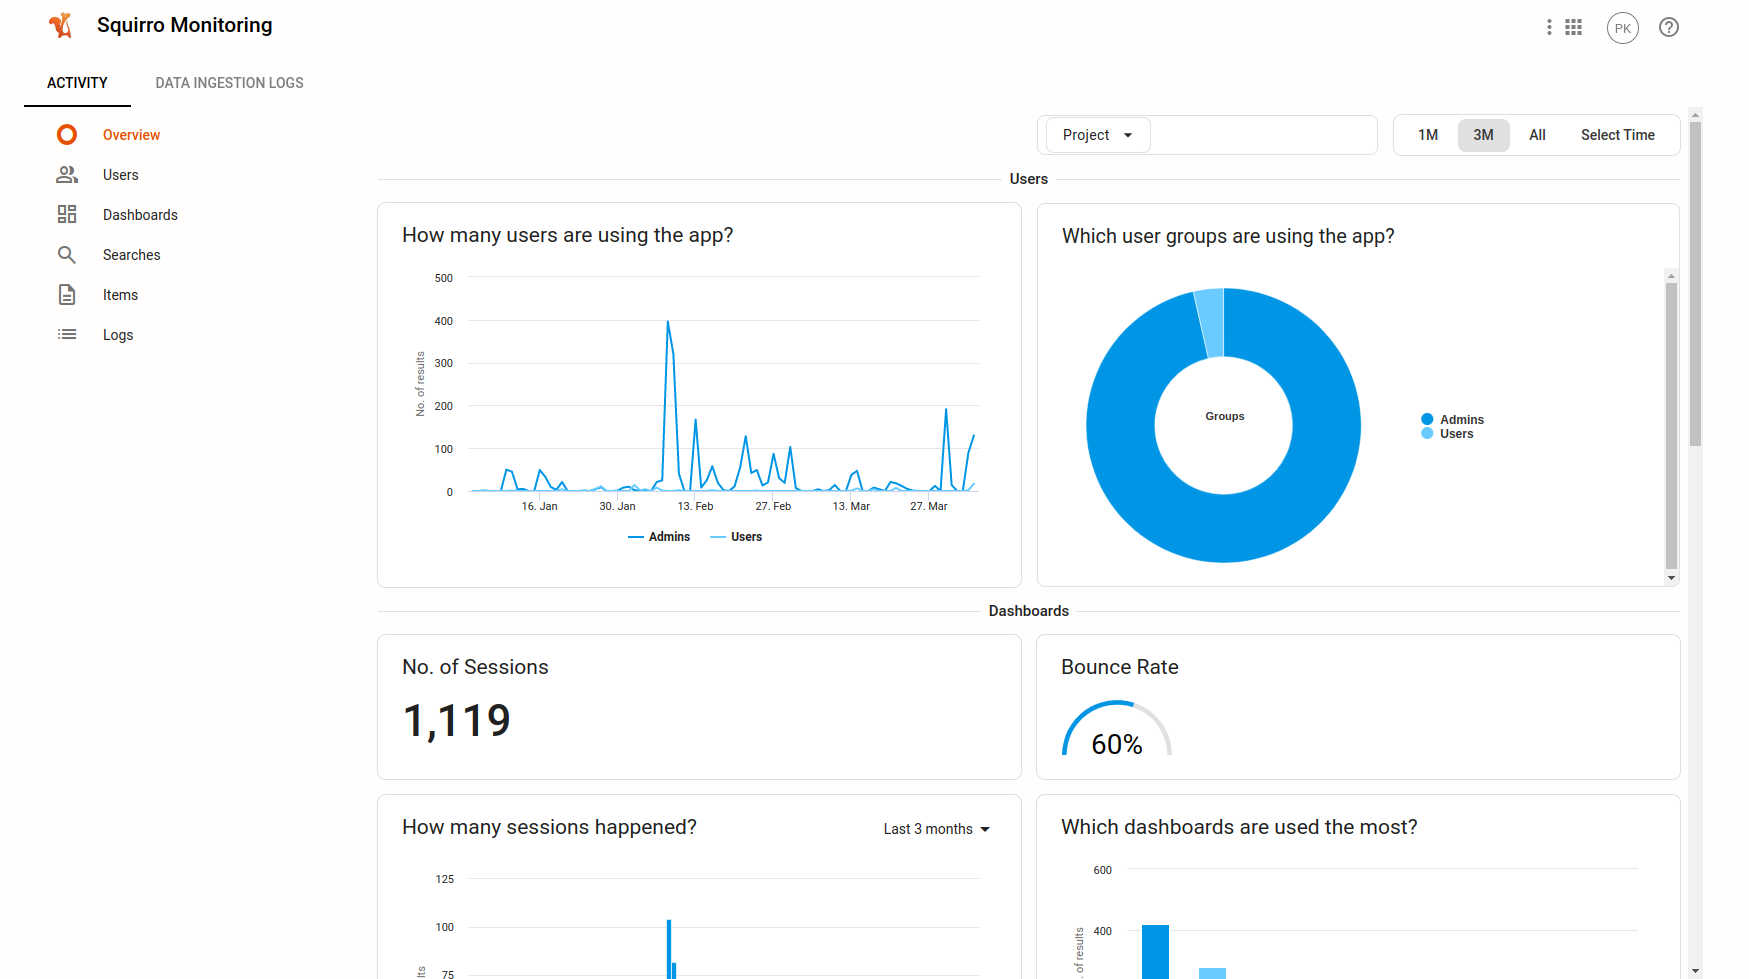Click the user groups panel scrollbar thumb
Image resolution: width=1749 pixels, height=979 pixels.
1671,425
